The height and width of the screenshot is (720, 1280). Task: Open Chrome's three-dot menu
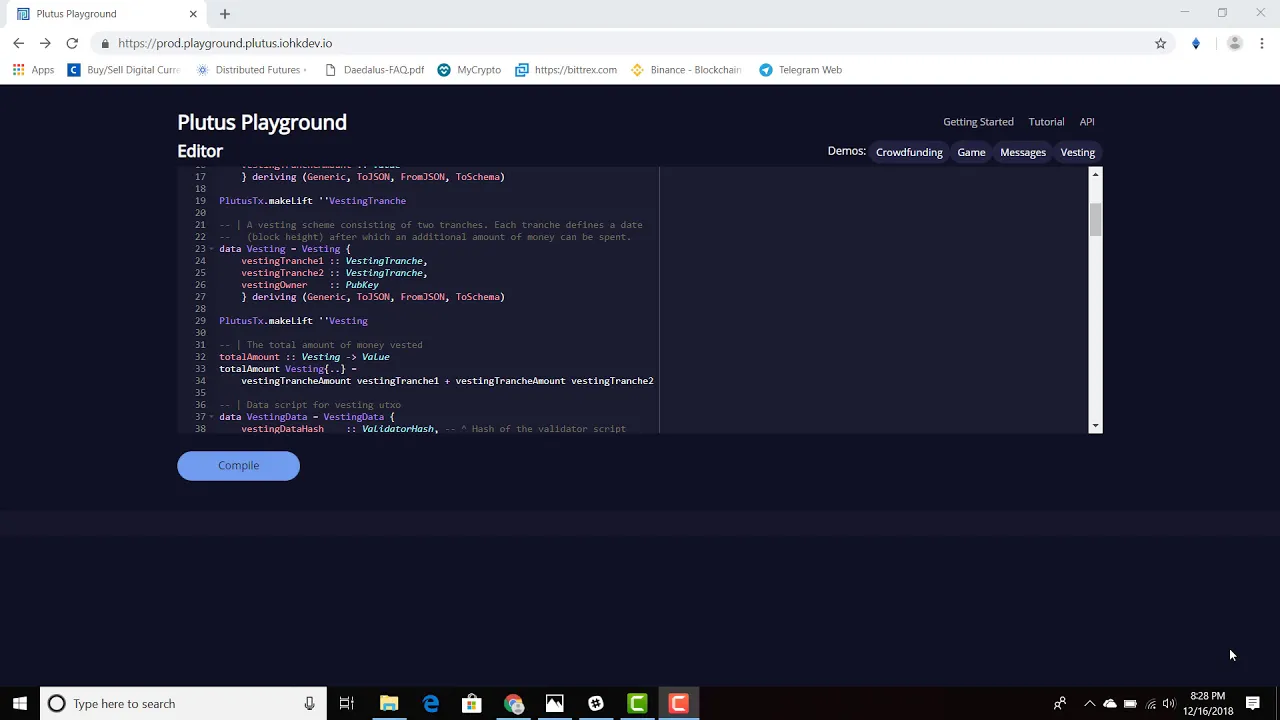tap(1262, 43)
